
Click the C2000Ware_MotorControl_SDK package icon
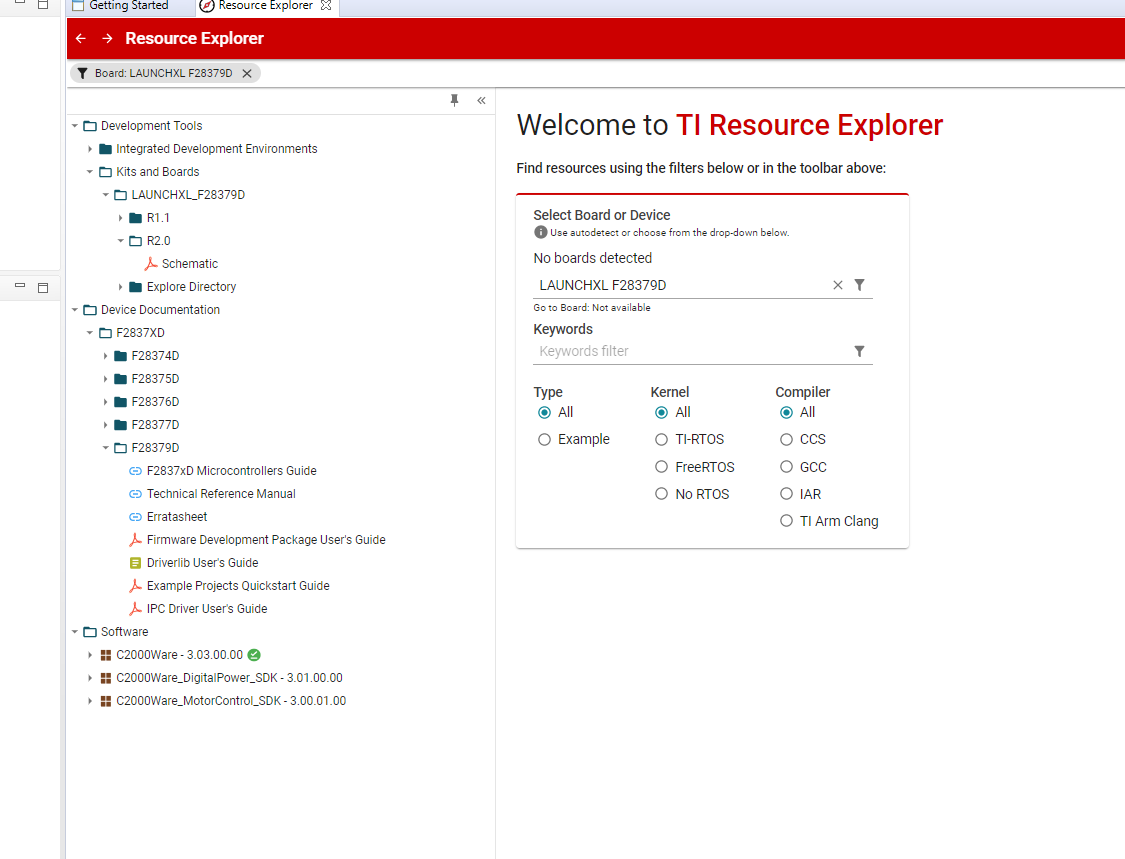pos(105,700)
